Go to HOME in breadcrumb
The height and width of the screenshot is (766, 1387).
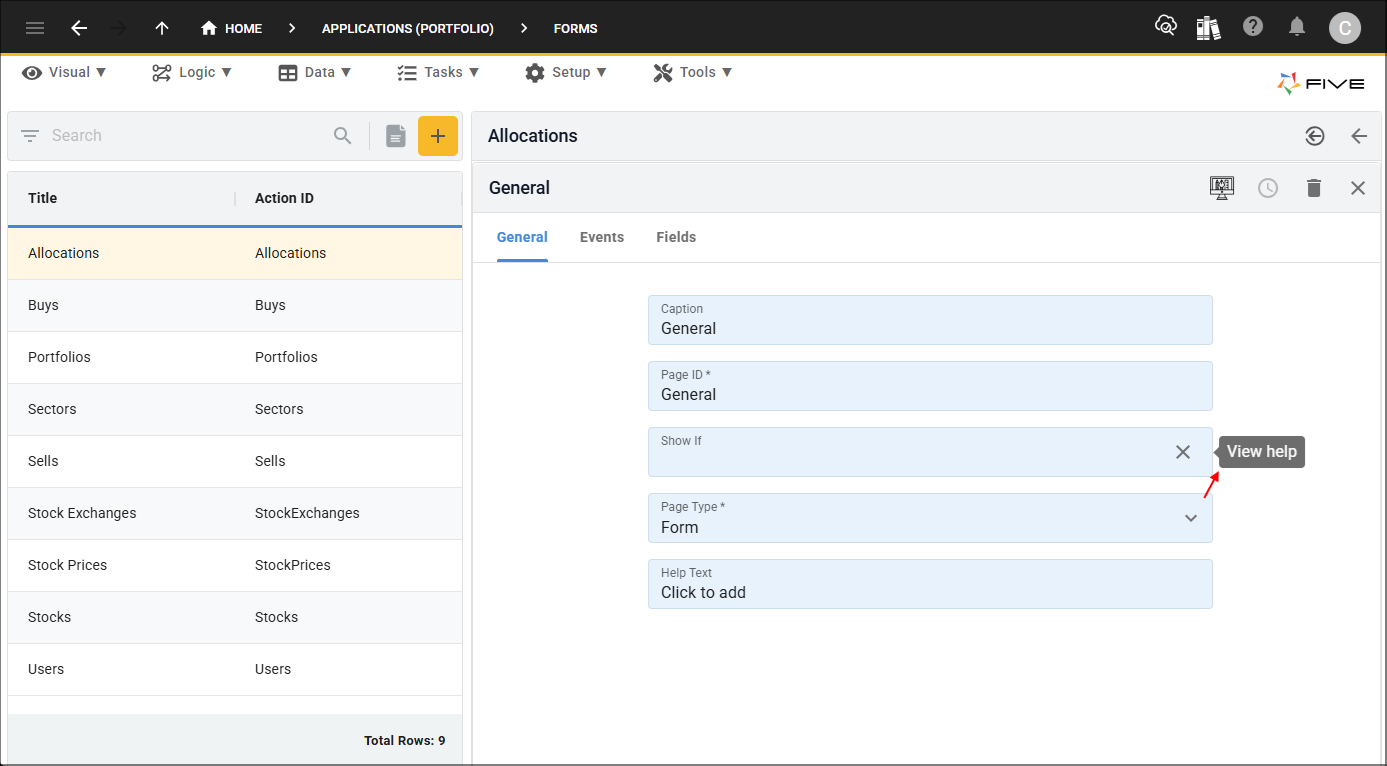click(x=232, y=28)
